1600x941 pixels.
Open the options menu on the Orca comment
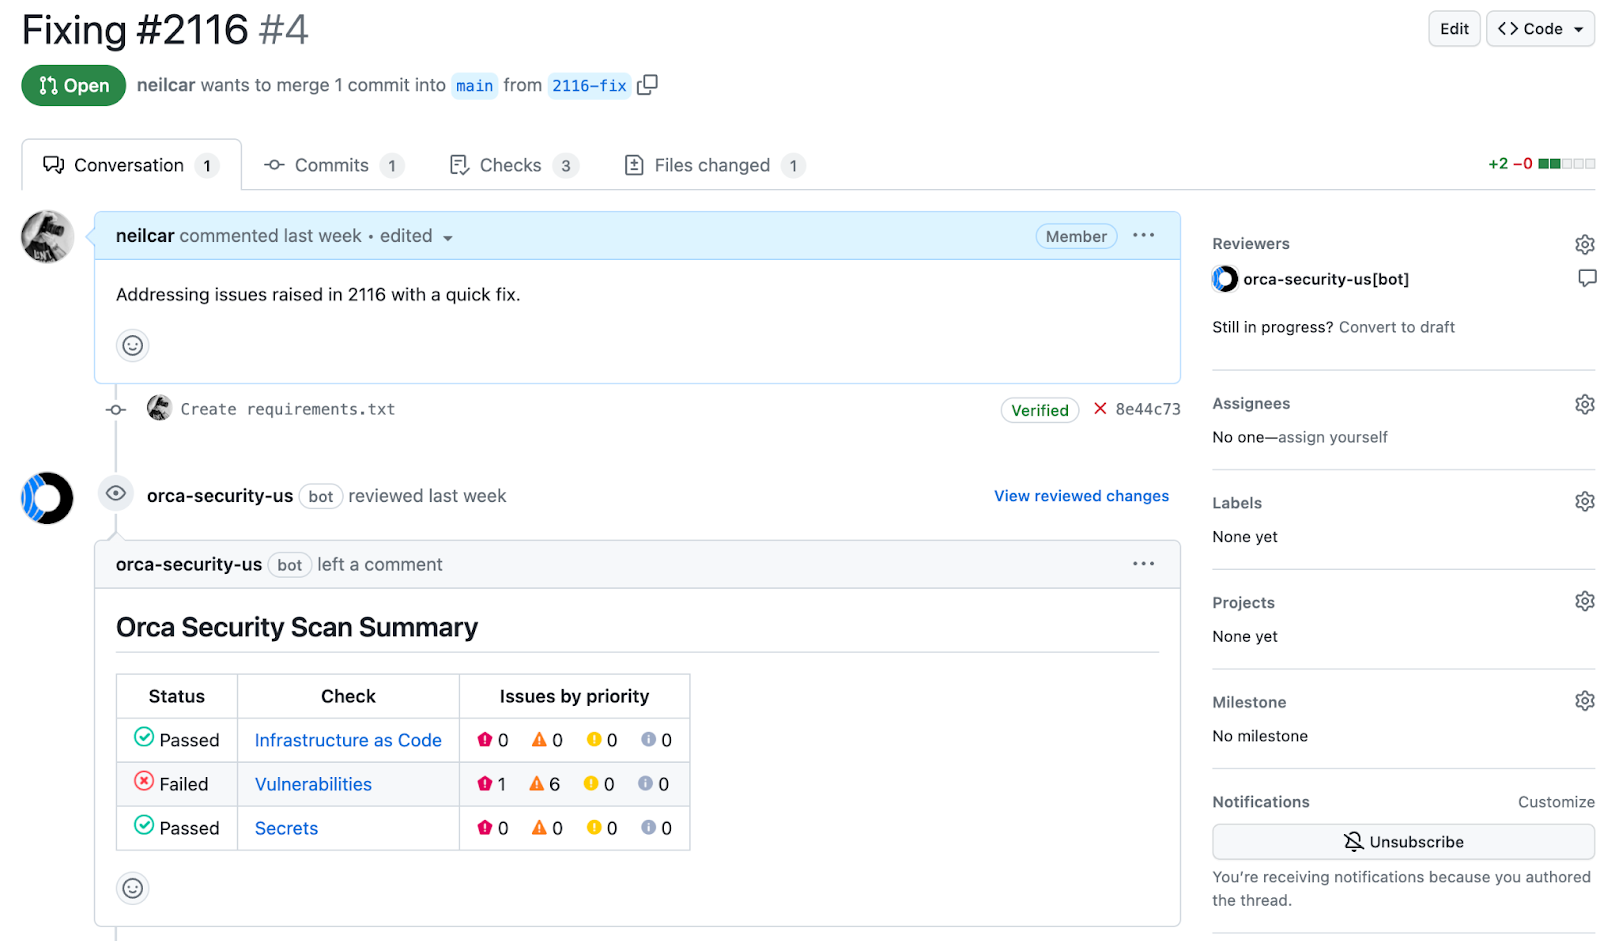coord(1143,563)
